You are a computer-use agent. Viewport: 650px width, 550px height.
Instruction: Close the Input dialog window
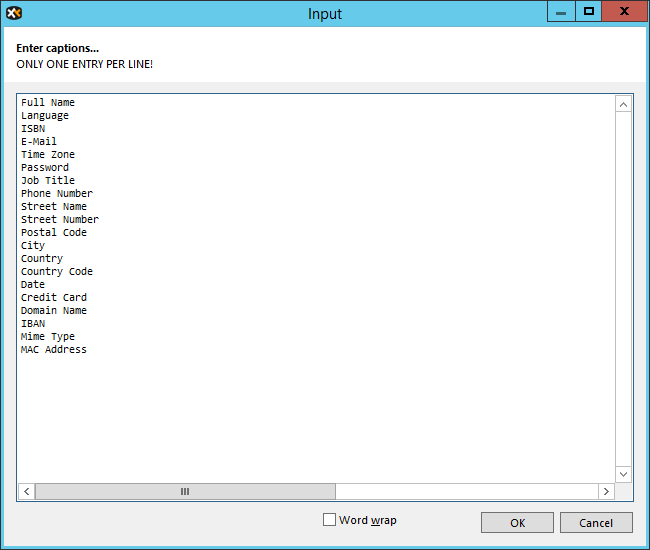(625, 12)
